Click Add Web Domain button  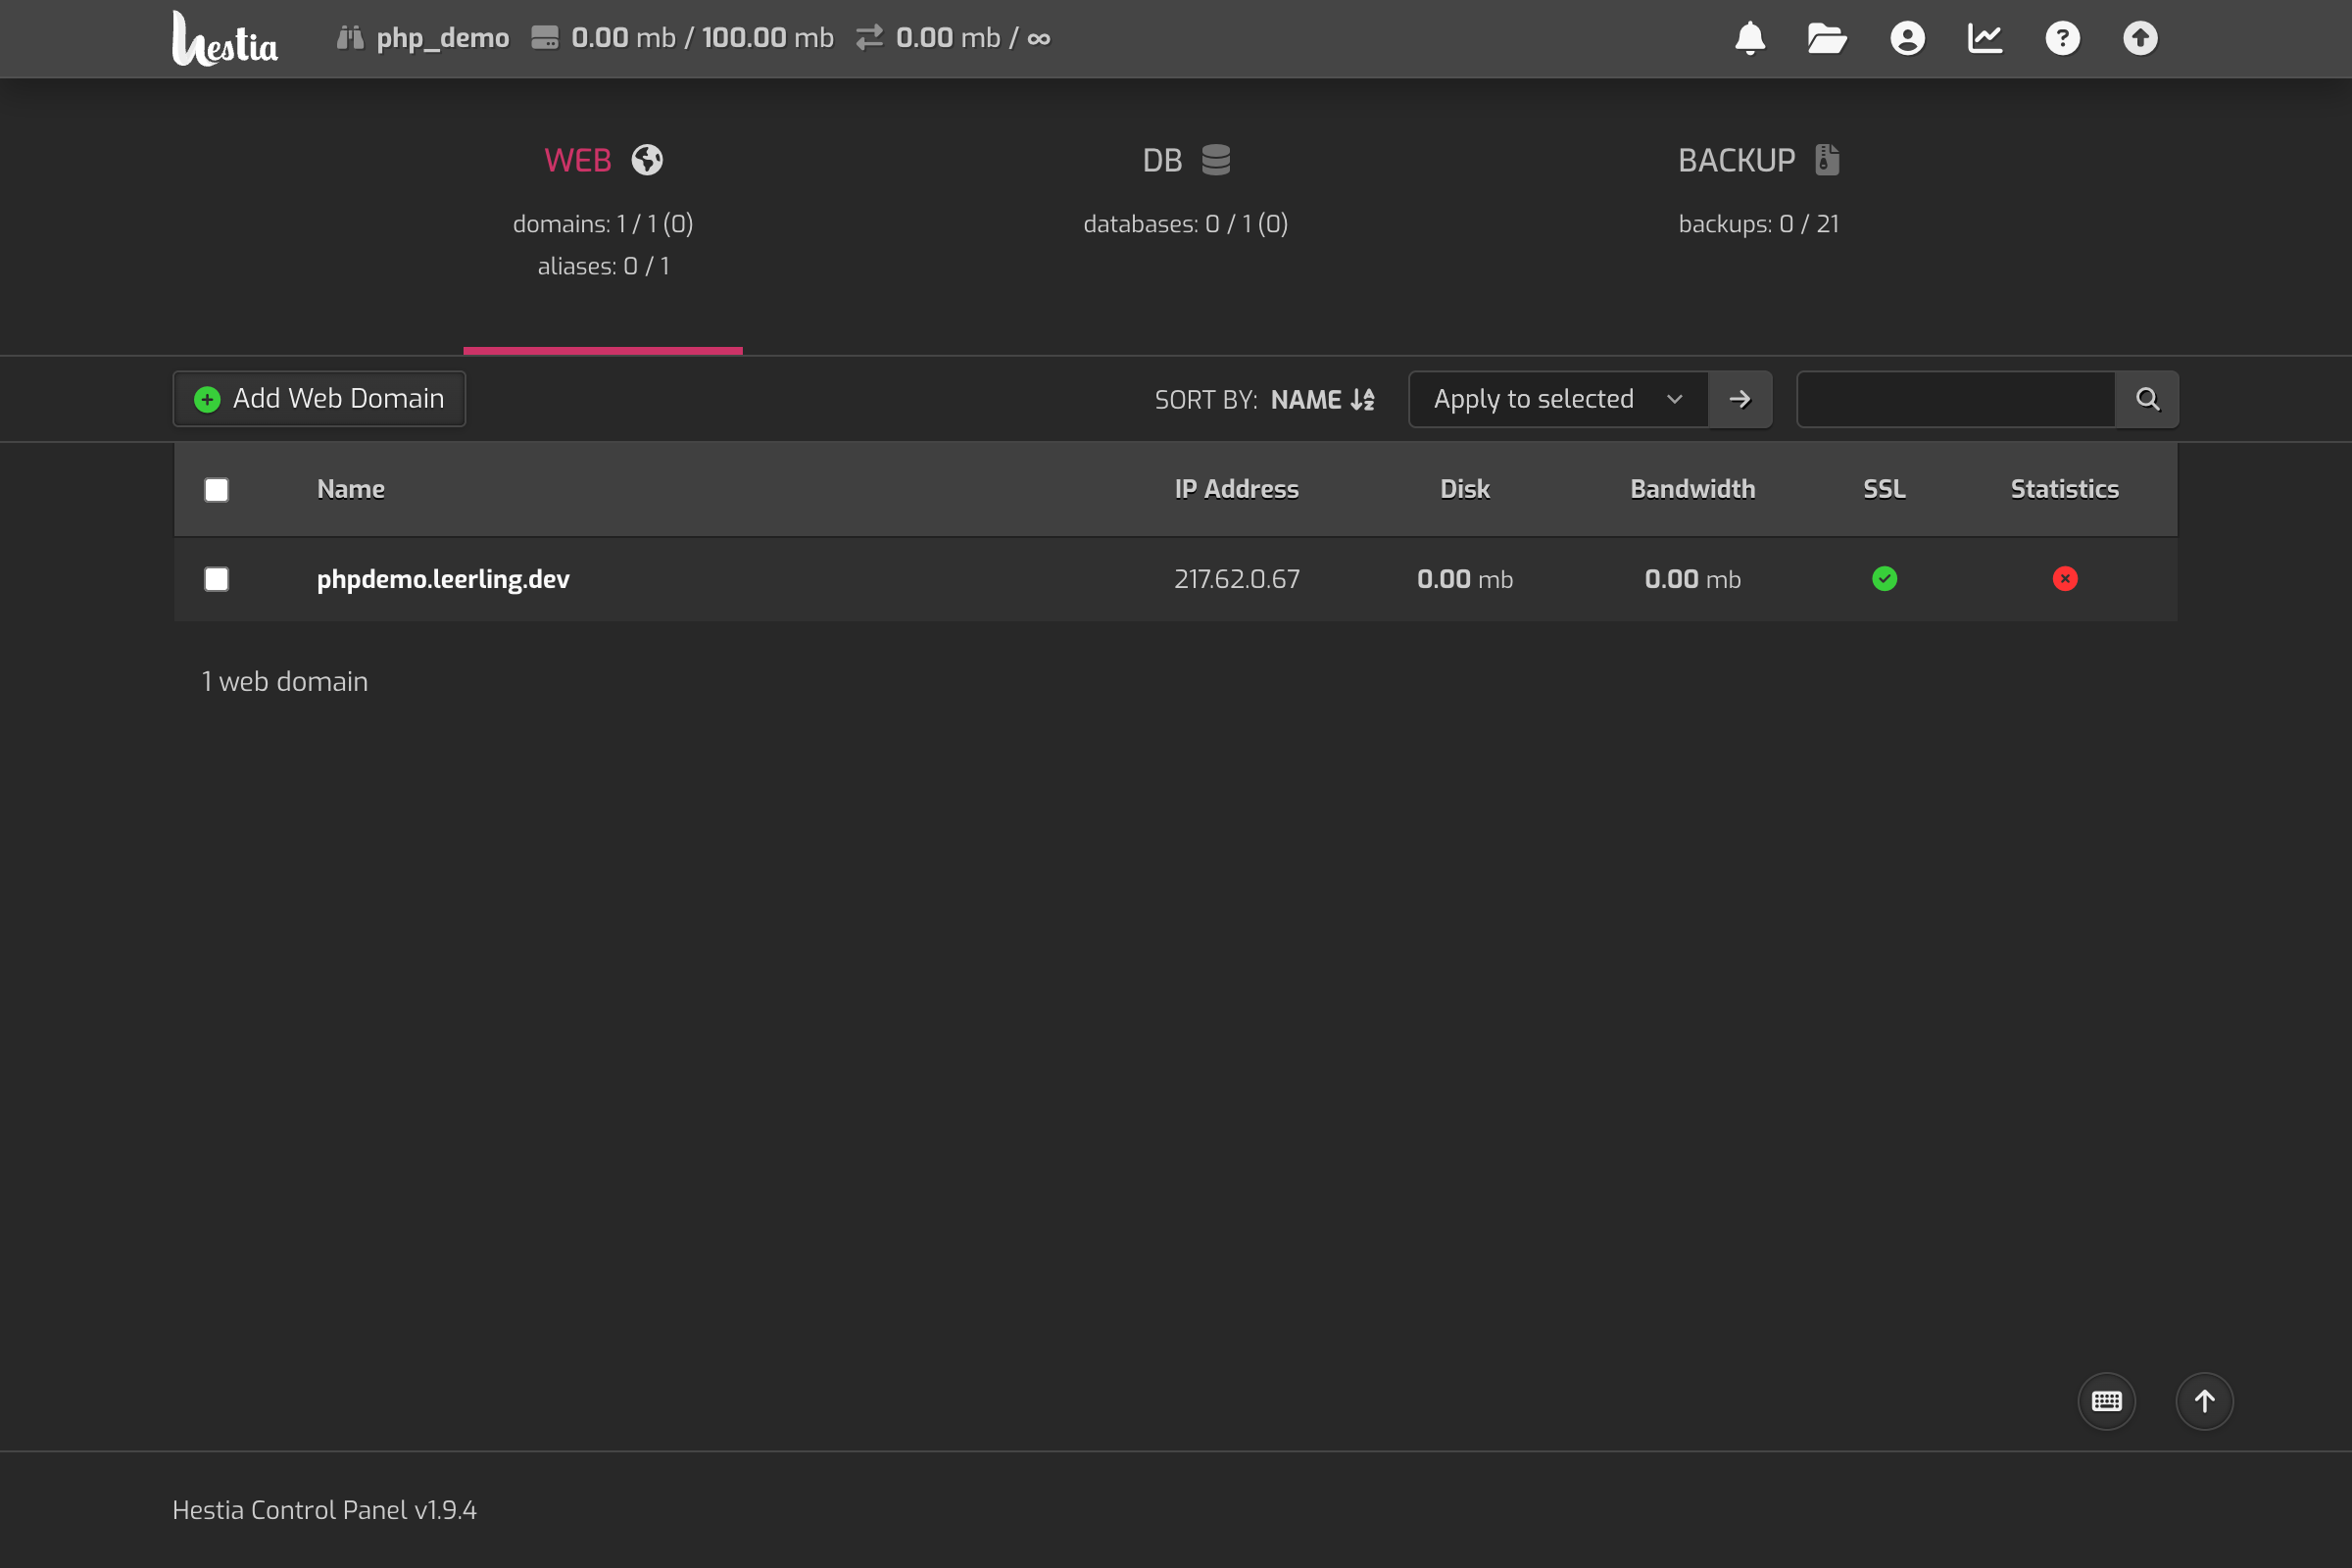[x=319, y=399]
